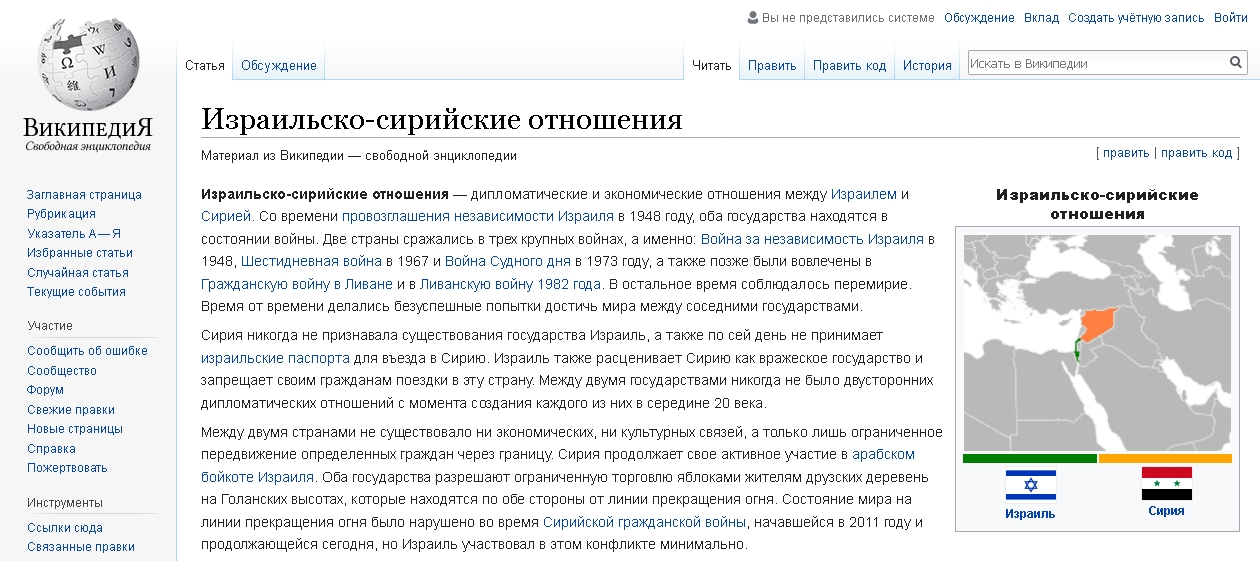Click the Israel flag image
Image resolution: width=1260 pixels, height=561 pixels.
click(x=1030, y=486)
